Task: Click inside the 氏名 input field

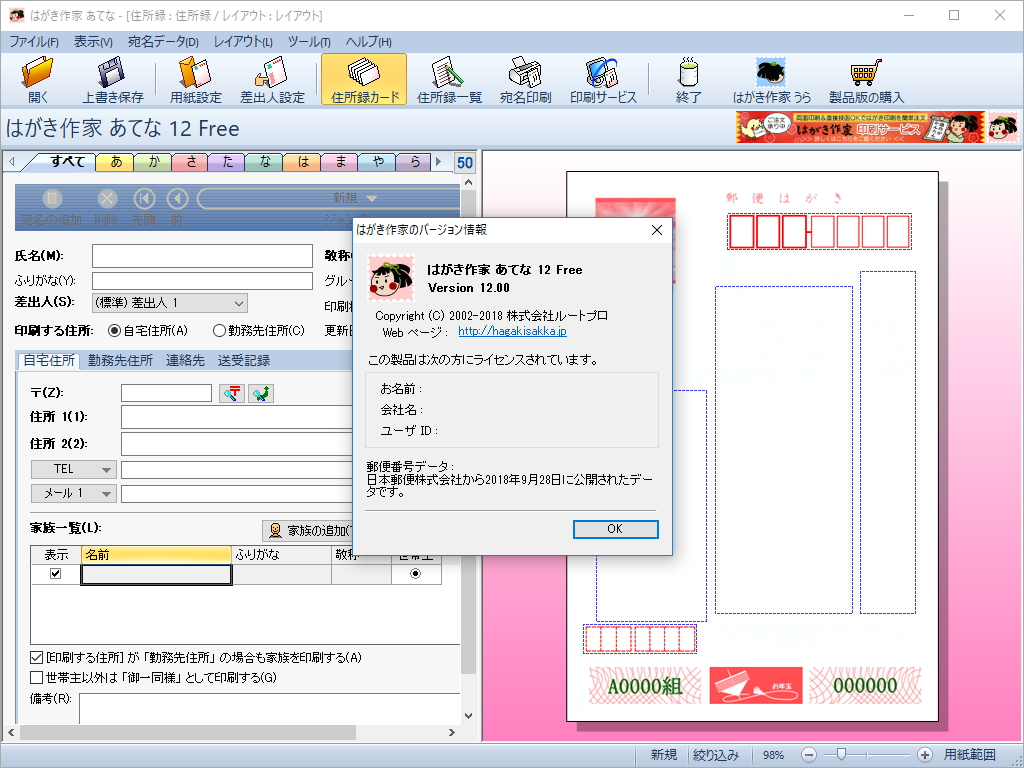Action: [200, 256]
